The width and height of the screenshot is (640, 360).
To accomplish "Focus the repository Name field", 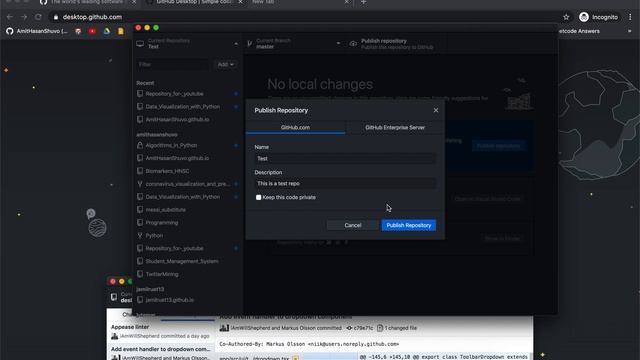I will point(345,158).
